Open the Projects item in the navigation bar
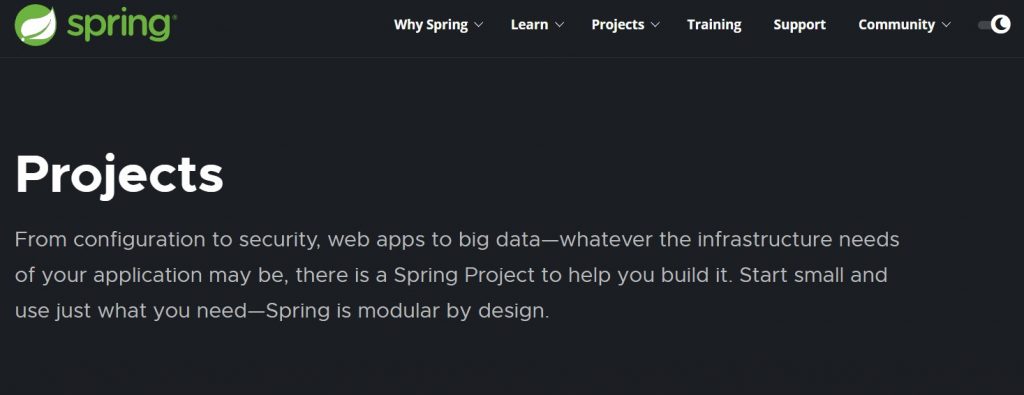Screen dimensions: 1024x395 [618, 25]
